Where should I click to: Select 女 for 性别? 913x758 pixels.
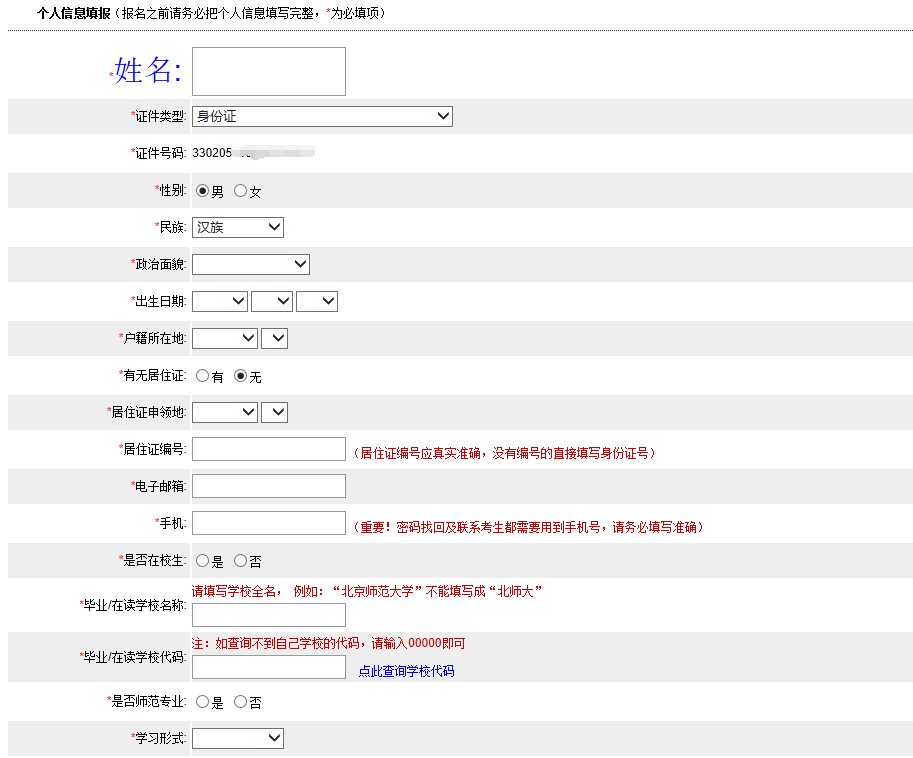tap(240, 191)
